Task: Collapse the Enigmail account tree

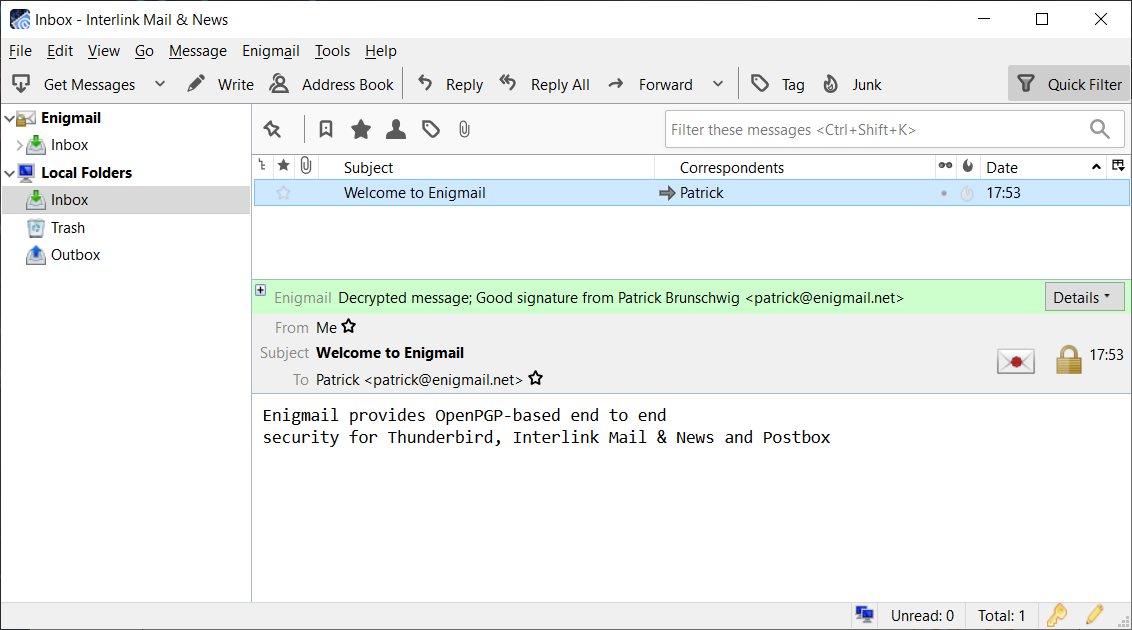Action: 9,118
